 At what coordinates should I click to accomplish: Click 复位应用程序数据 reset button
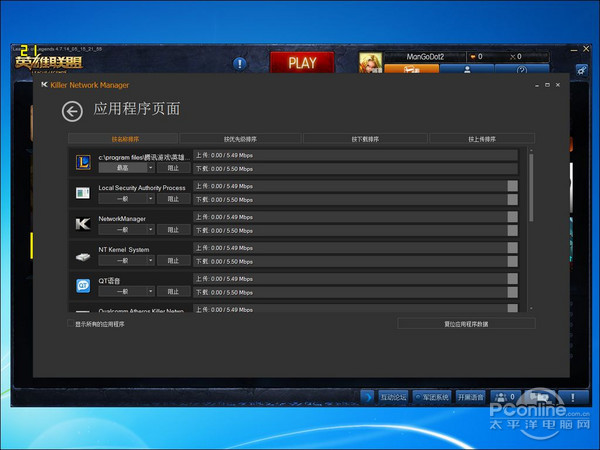pyautogui.click(x=466, y=324)
